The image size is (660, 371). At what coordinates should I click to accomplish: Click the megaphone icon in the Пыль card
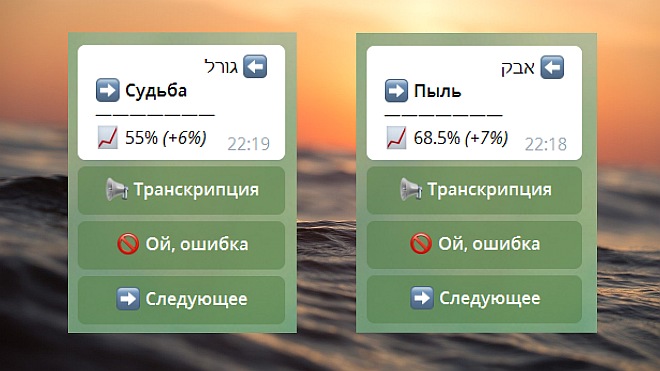410,189
